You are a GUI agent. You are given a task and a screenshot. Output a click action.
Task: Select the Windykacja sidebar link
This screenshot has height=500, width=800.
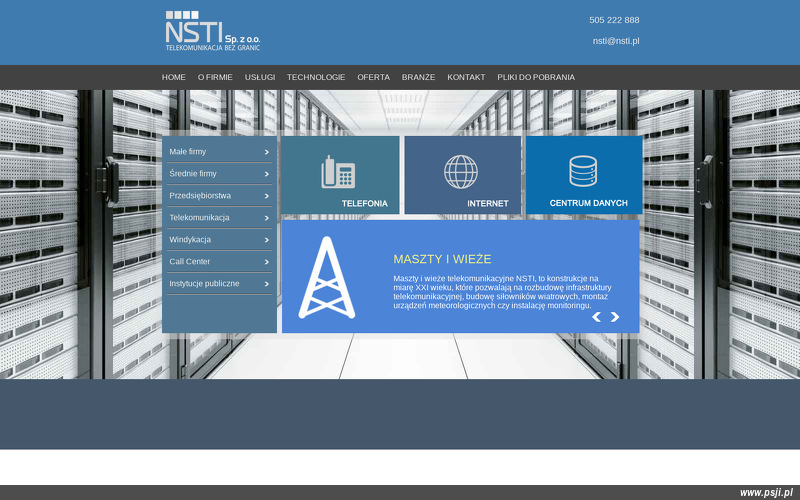click(x=190, y=239)
